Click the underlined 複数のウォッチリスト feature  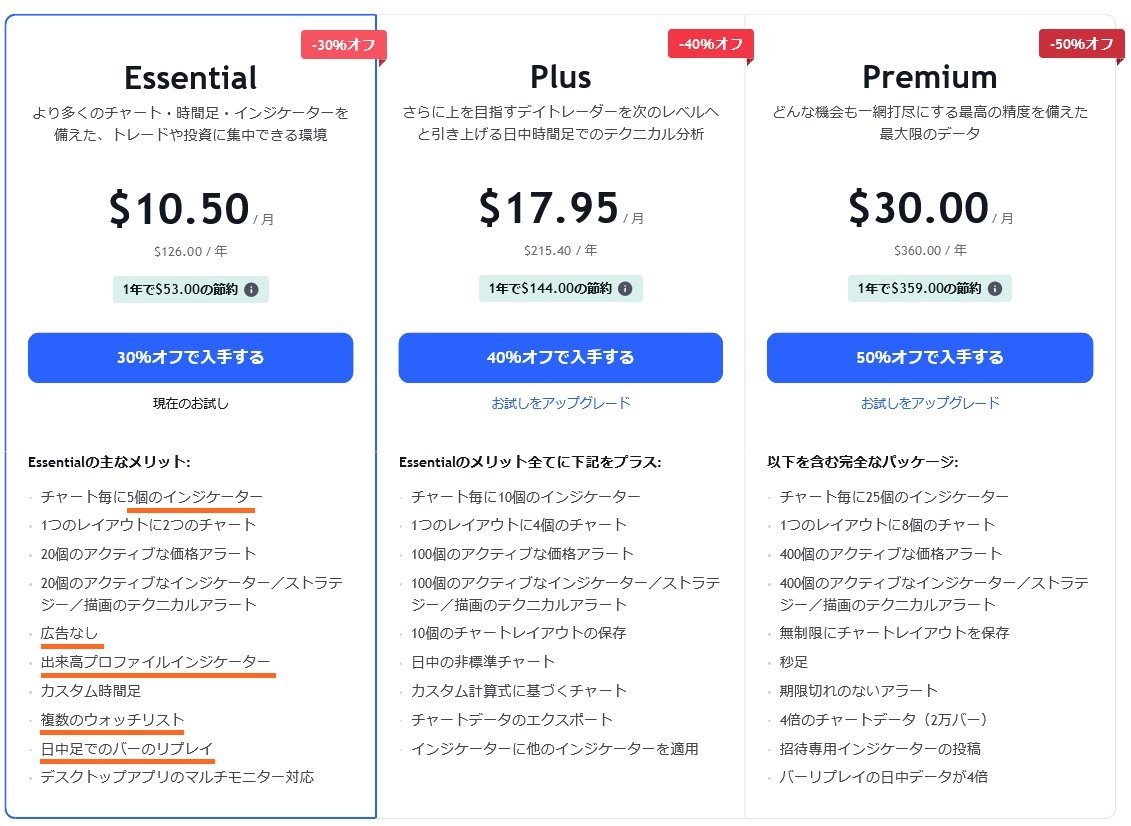coord(110,720)
